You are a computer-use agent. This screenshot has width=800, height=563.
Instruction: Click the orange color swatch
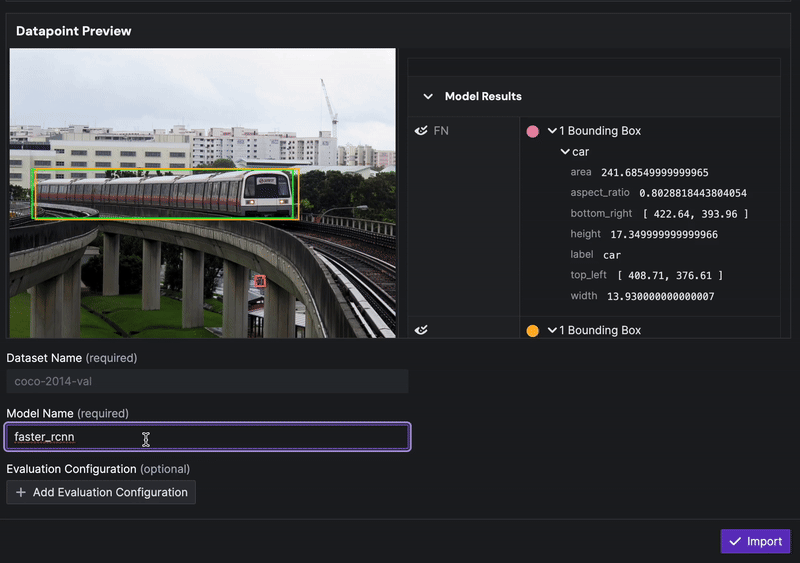532,330
